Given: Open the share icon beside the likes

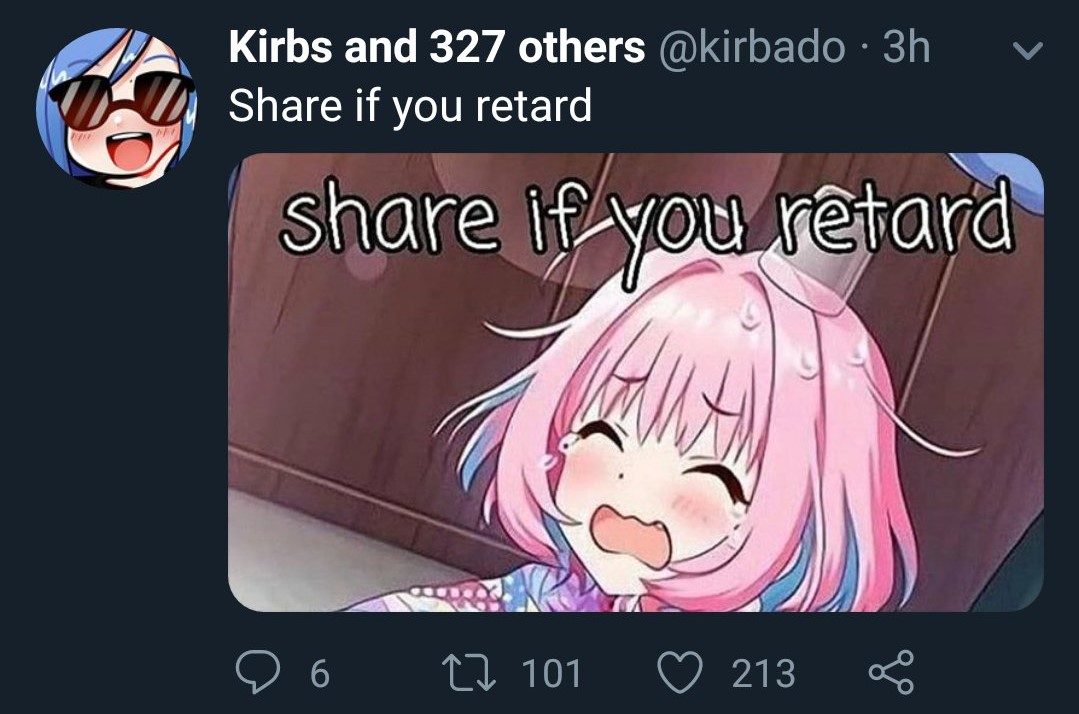Looking at the screenshot, I should [892, 672].
